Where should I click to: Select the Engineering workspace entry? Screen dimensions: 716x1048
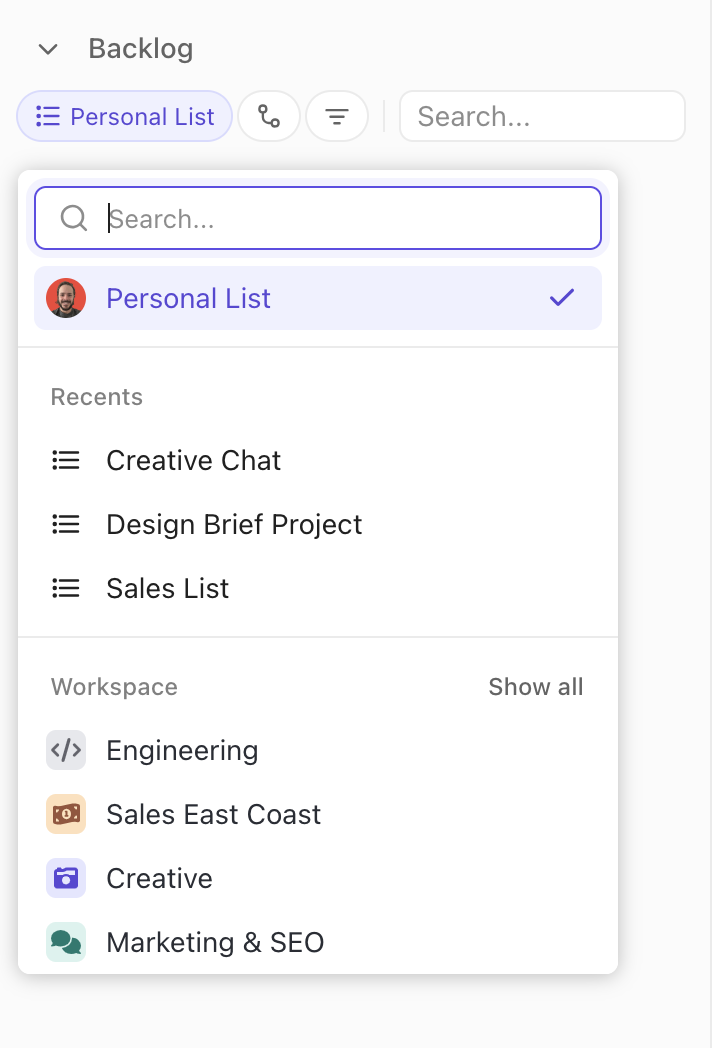182,750
